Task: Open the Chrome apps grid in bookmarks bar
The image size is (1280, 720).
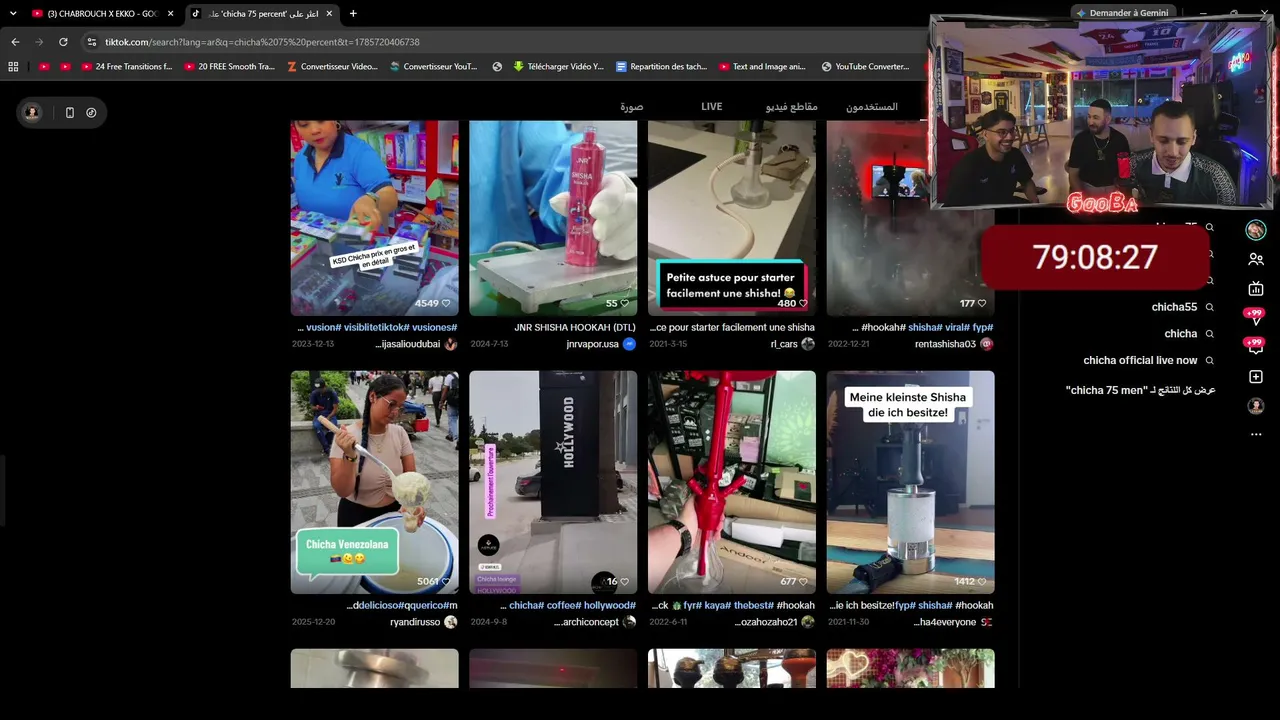Action: (x=13, y=67)
